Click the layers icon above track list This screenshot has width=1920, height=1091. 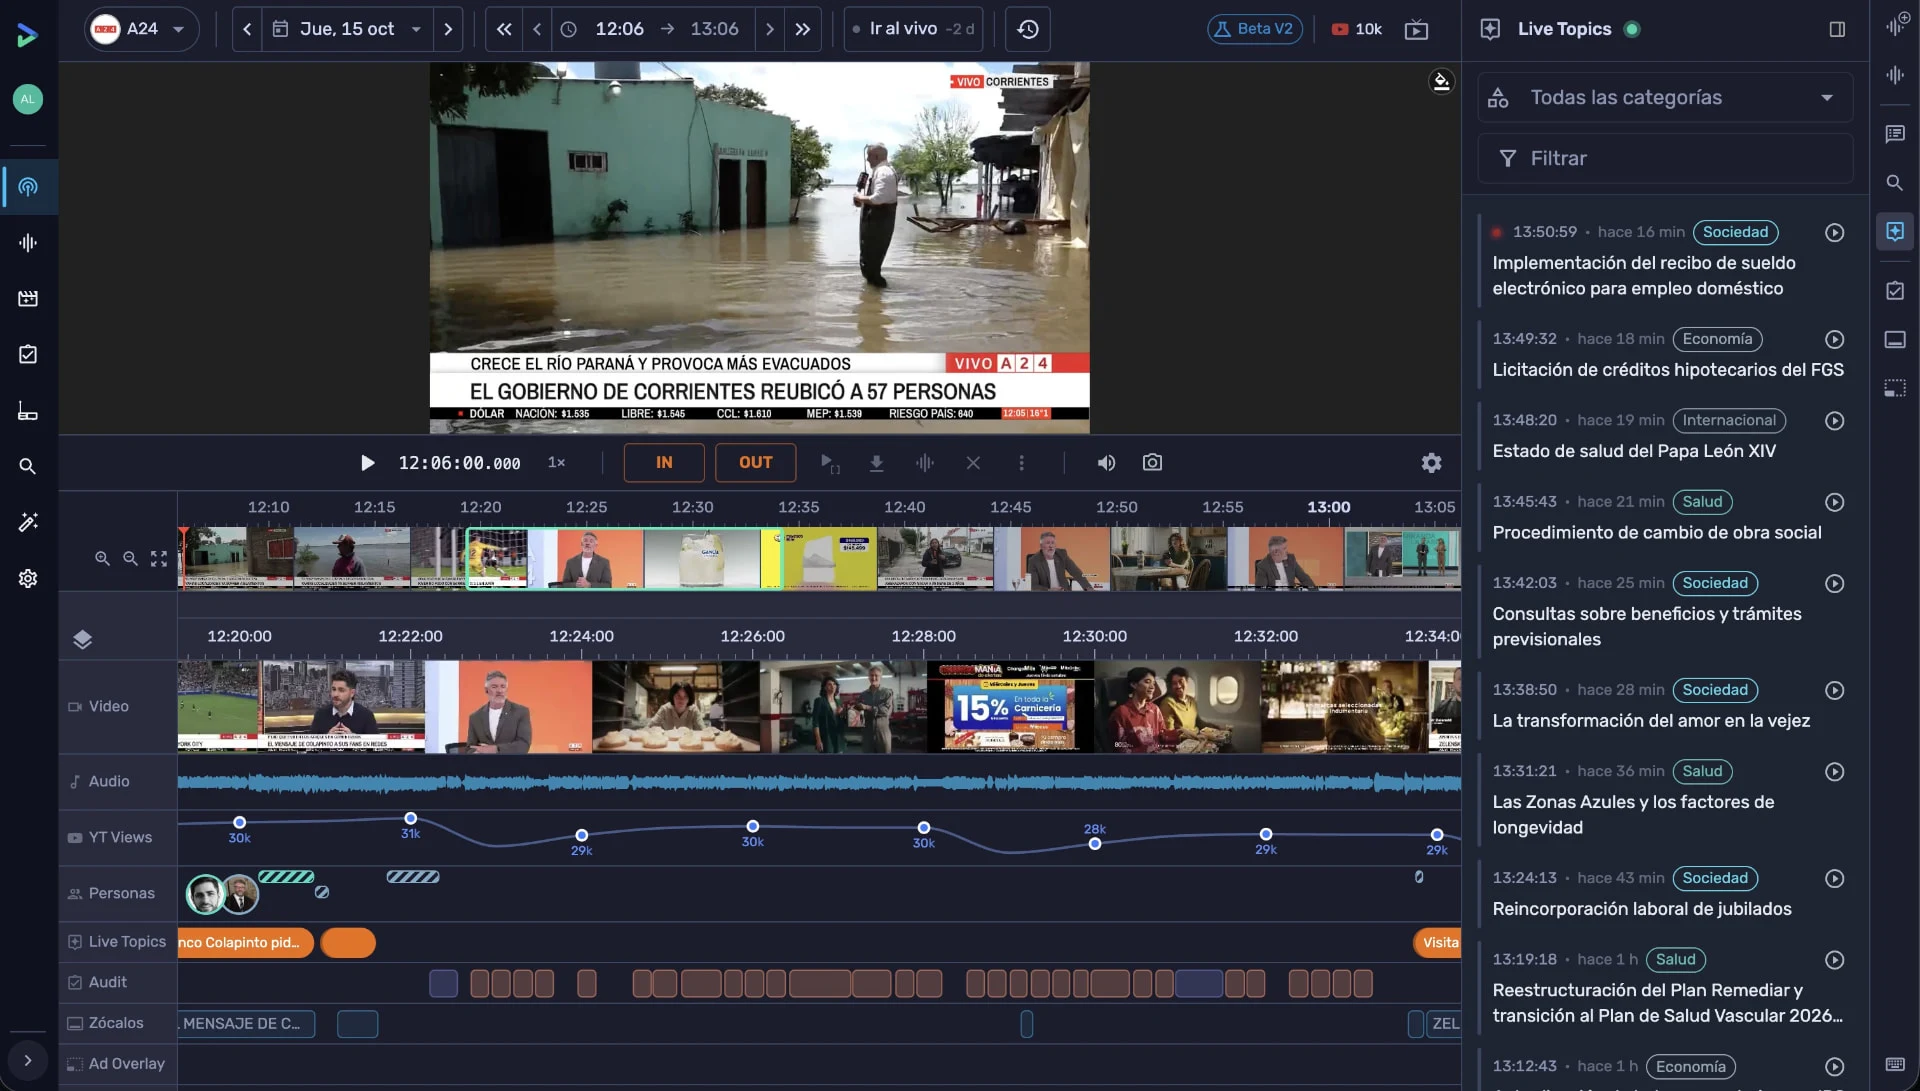coord(82,639)
